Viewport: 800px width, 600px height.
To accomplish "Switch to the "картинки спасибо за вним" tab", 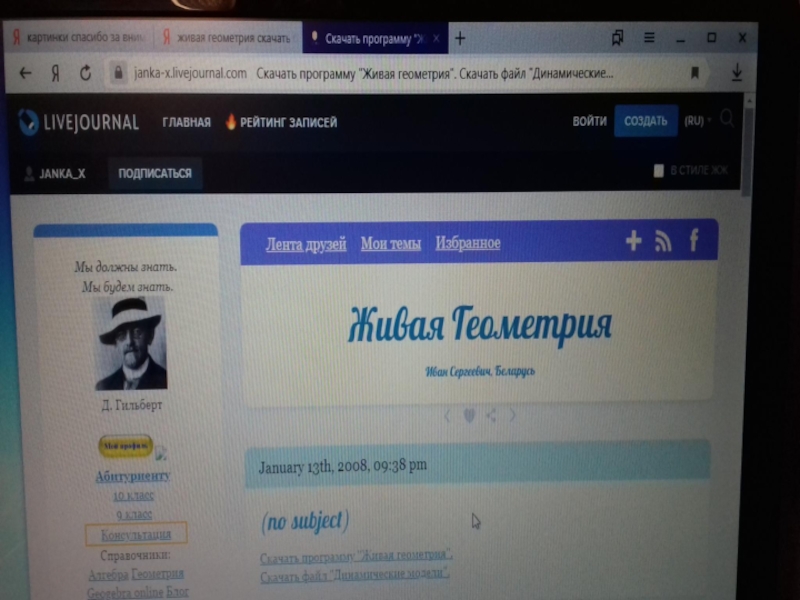I will point(78,37).
